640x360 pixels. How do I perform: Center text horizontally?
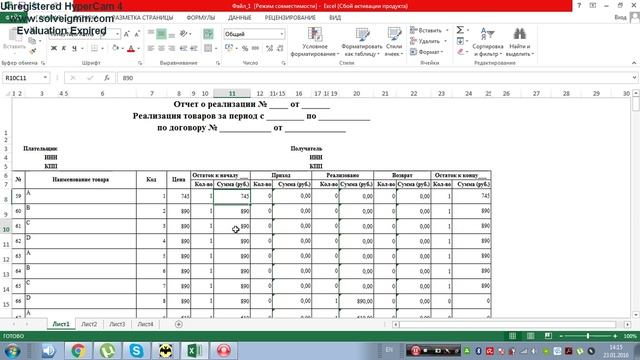161,49
